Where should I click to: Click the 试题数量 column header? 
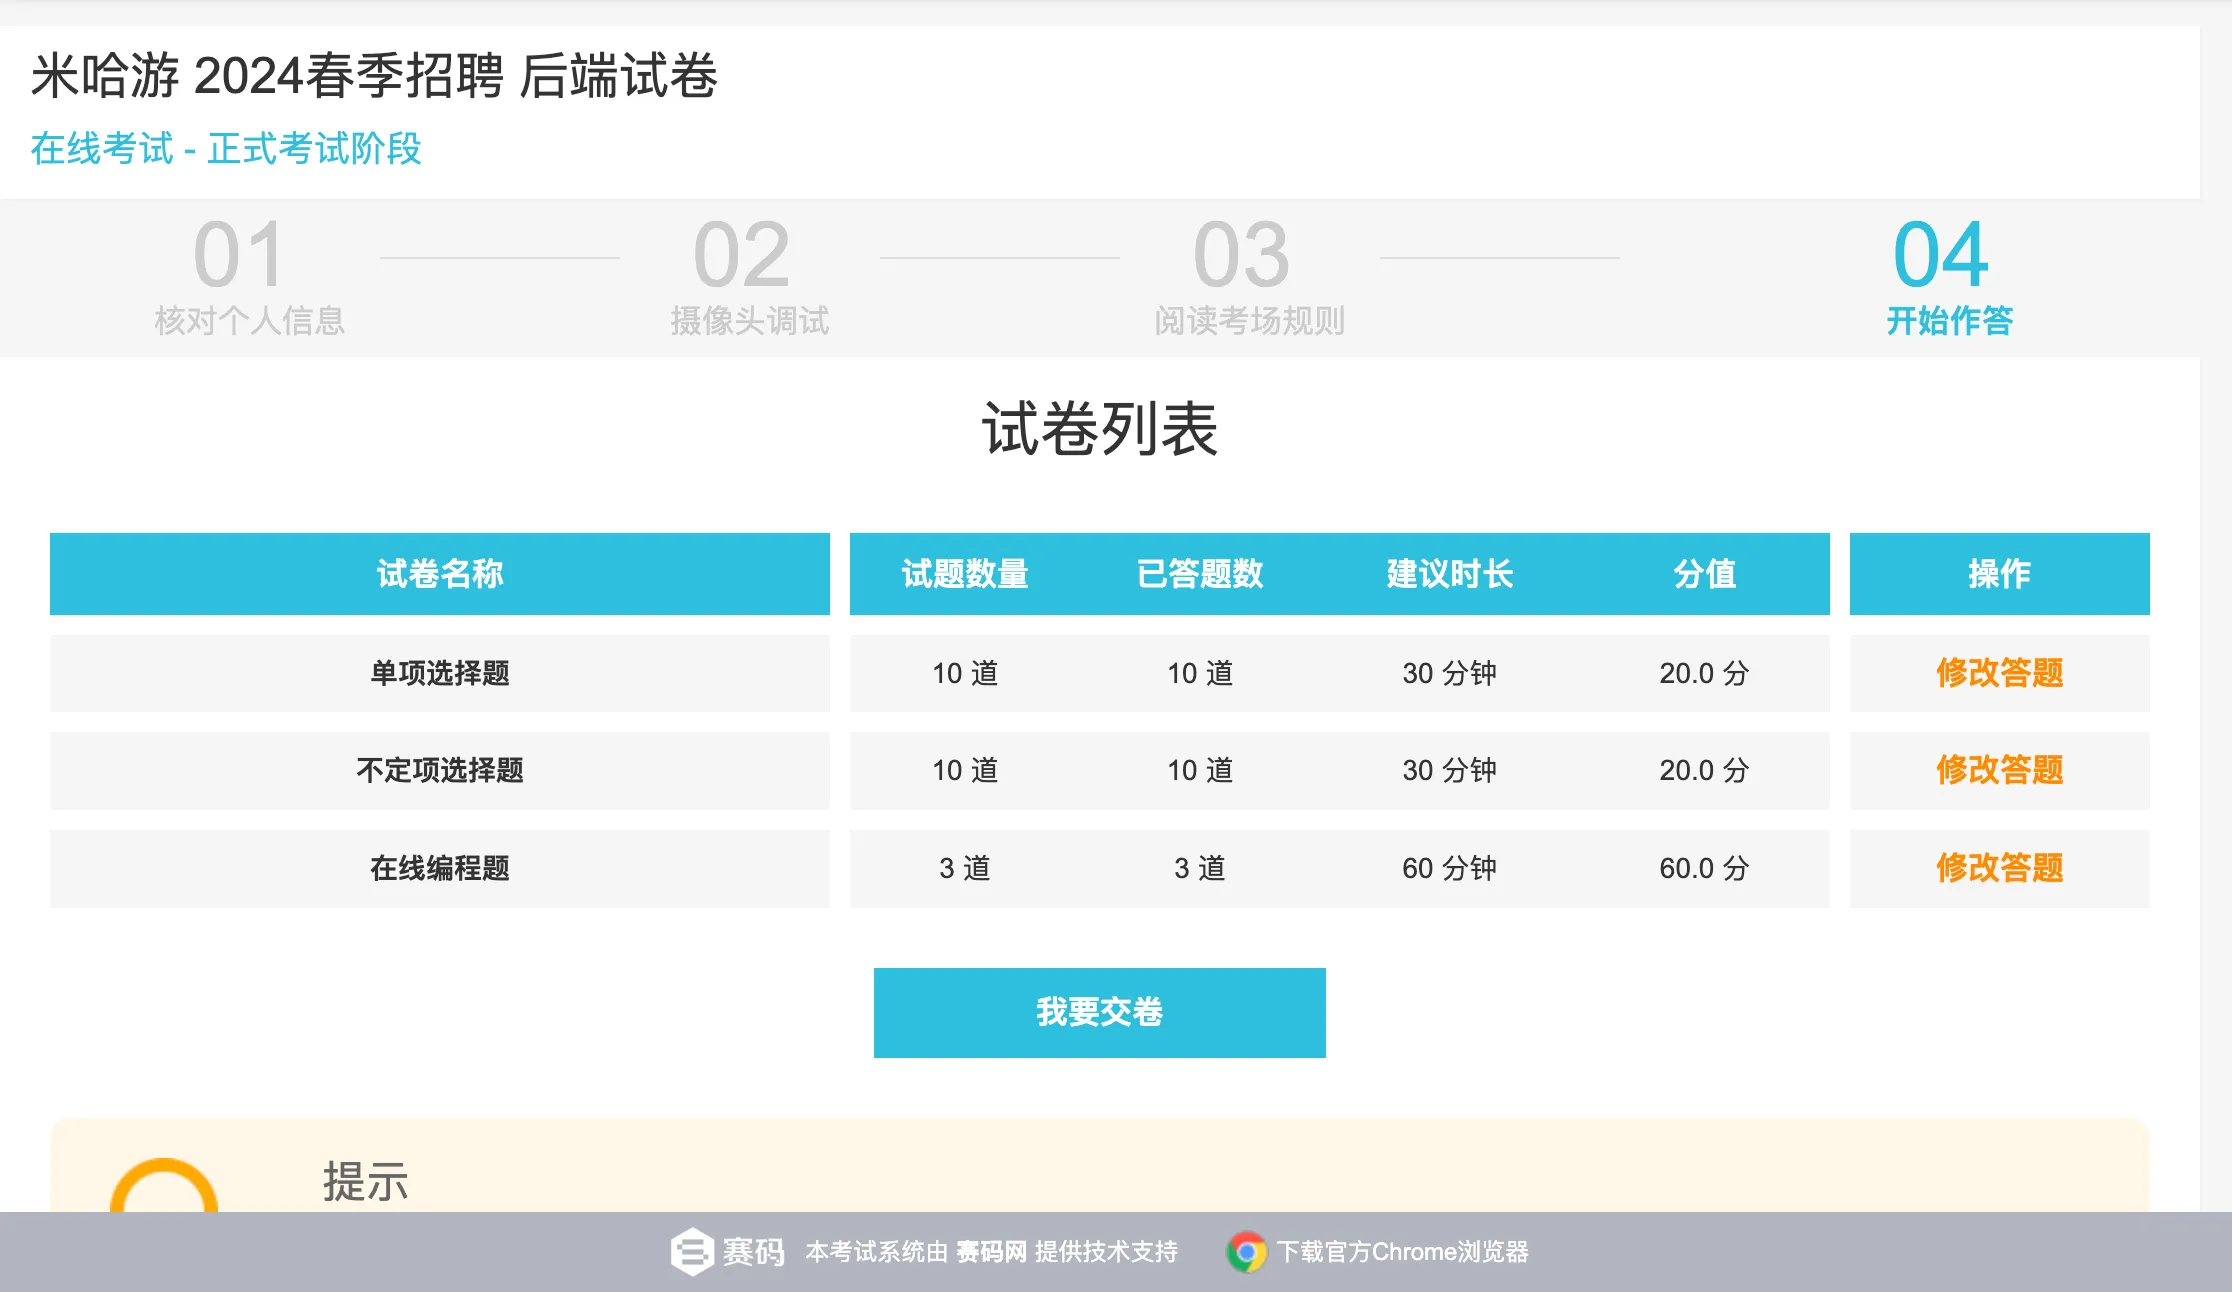(x=965, y=574)
